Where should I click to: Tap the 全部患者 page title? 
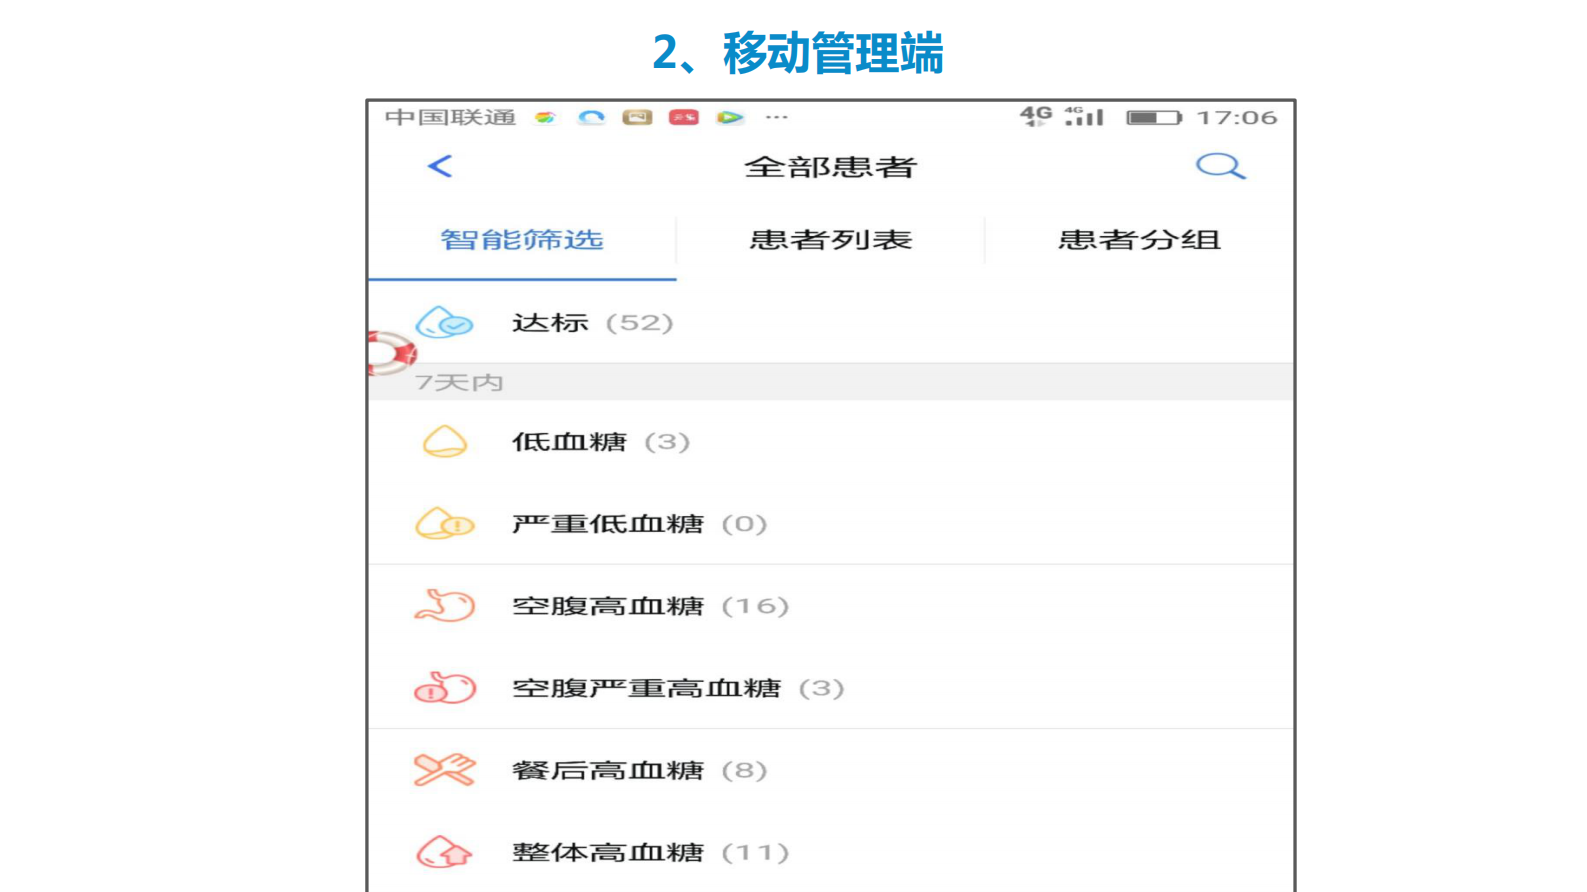(831, 167)
